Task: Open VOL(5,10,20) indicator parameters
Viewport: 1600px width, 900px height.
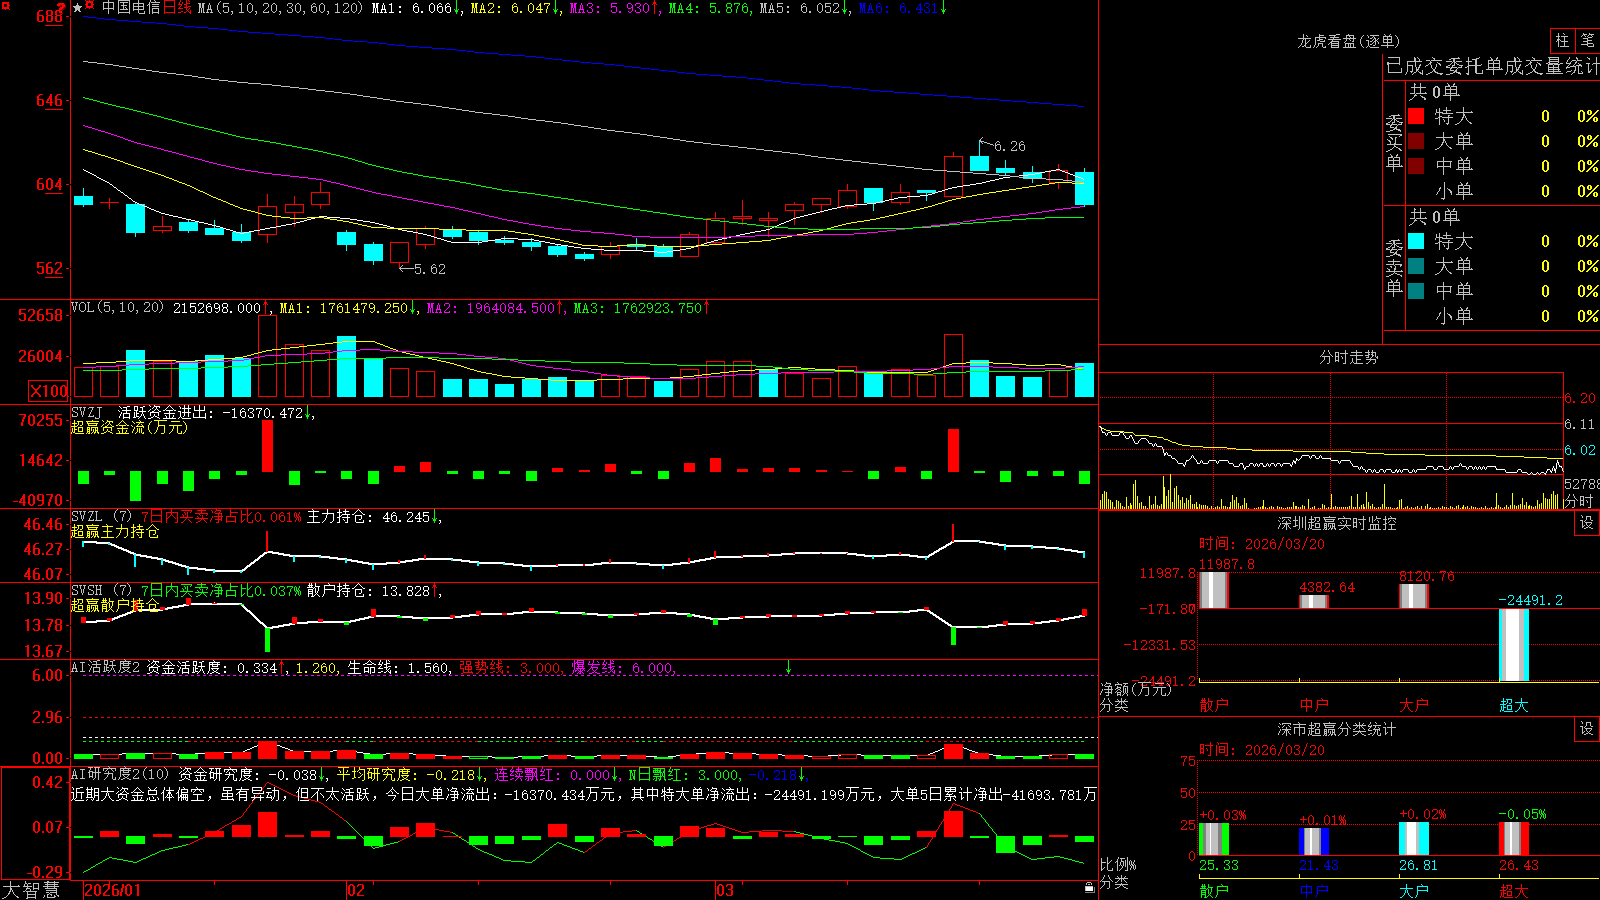Action: (x=117, y=308)
